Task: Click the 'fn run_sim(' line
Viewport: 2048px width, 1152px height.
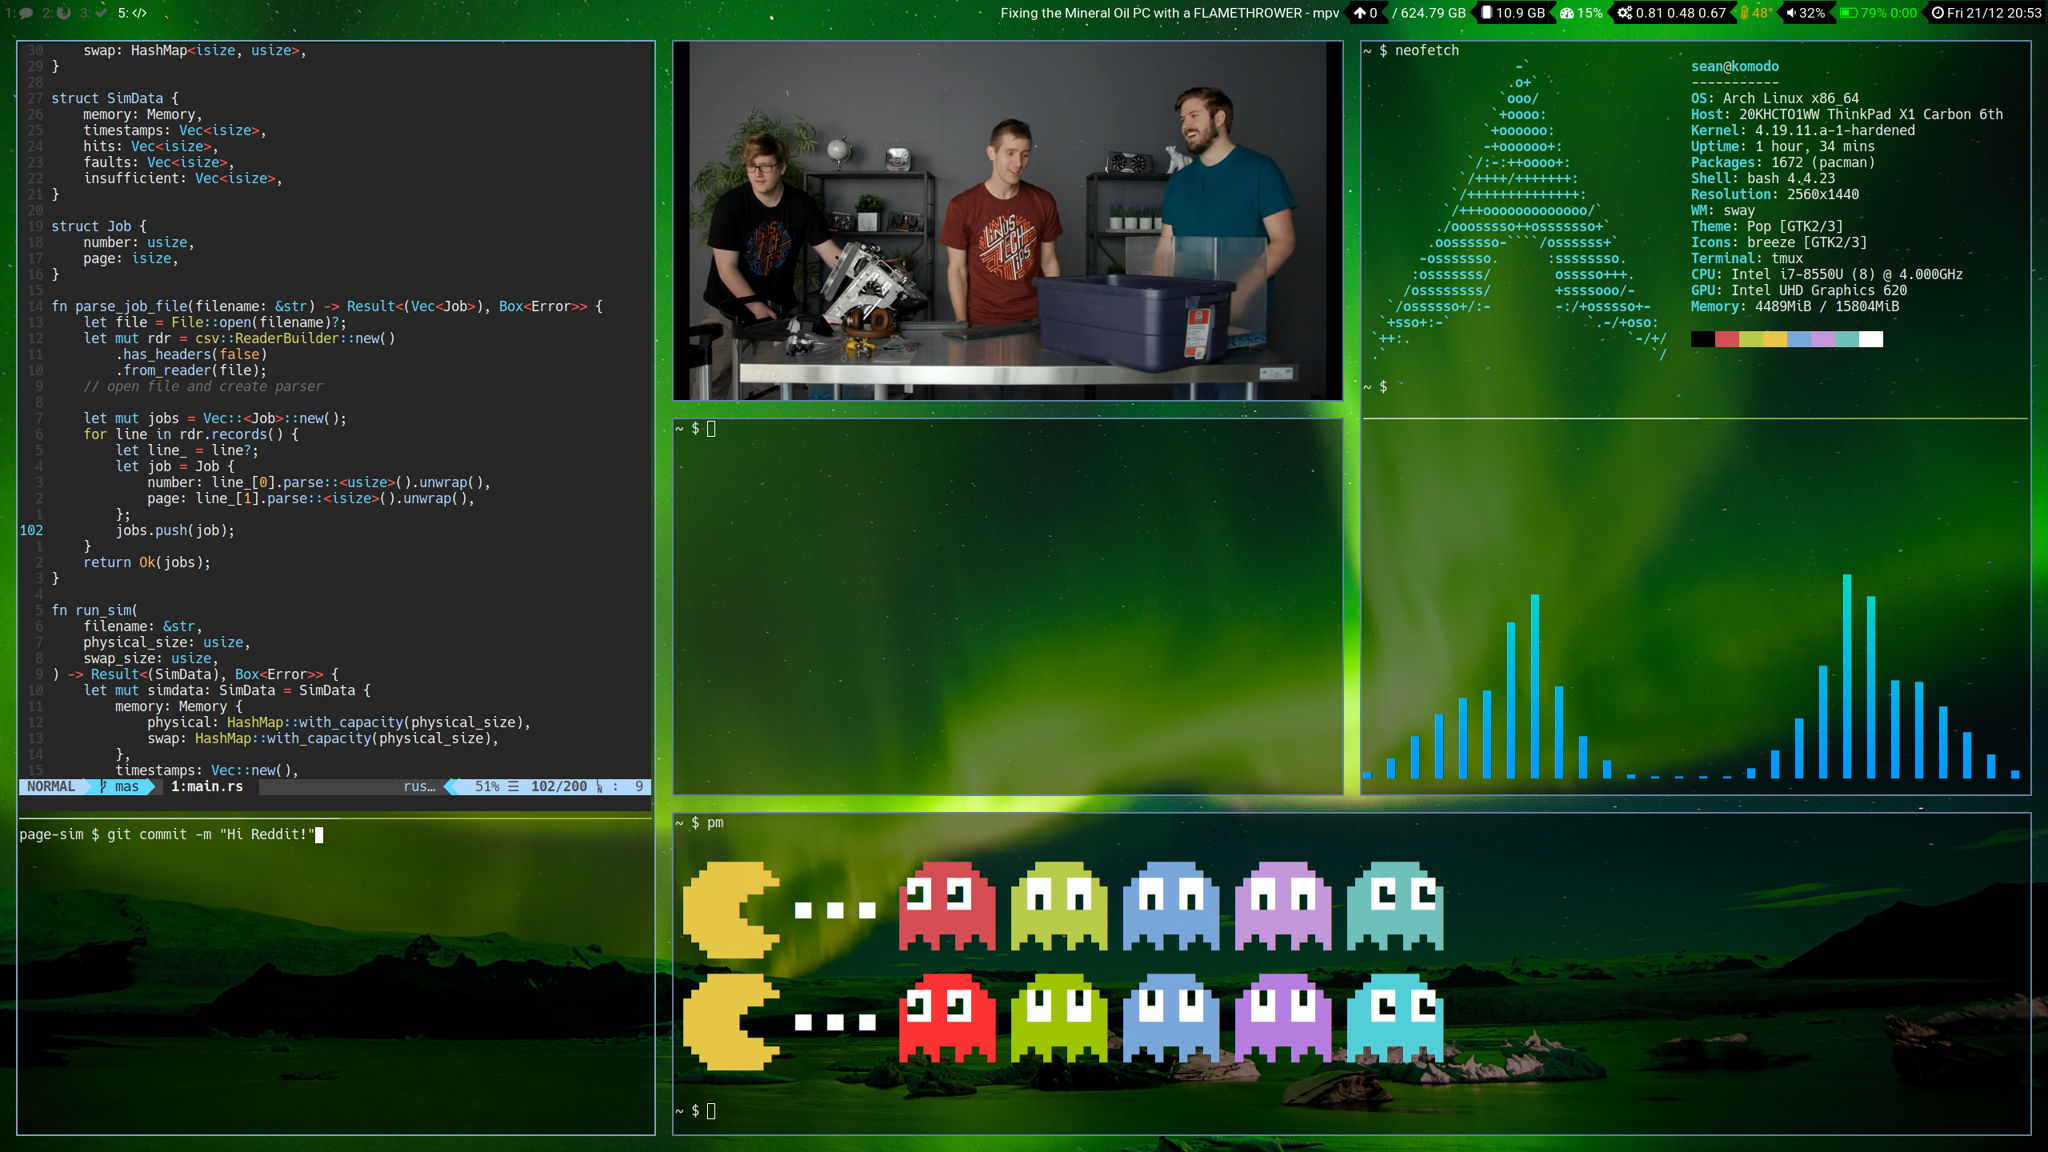Action: pos(95,610)
